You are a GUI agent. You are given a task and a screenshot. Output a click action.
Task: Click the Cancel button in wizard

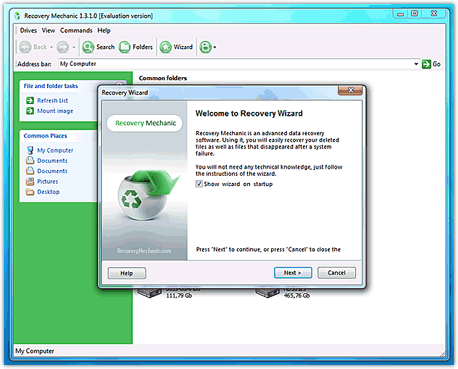click(x=336, y=273)
